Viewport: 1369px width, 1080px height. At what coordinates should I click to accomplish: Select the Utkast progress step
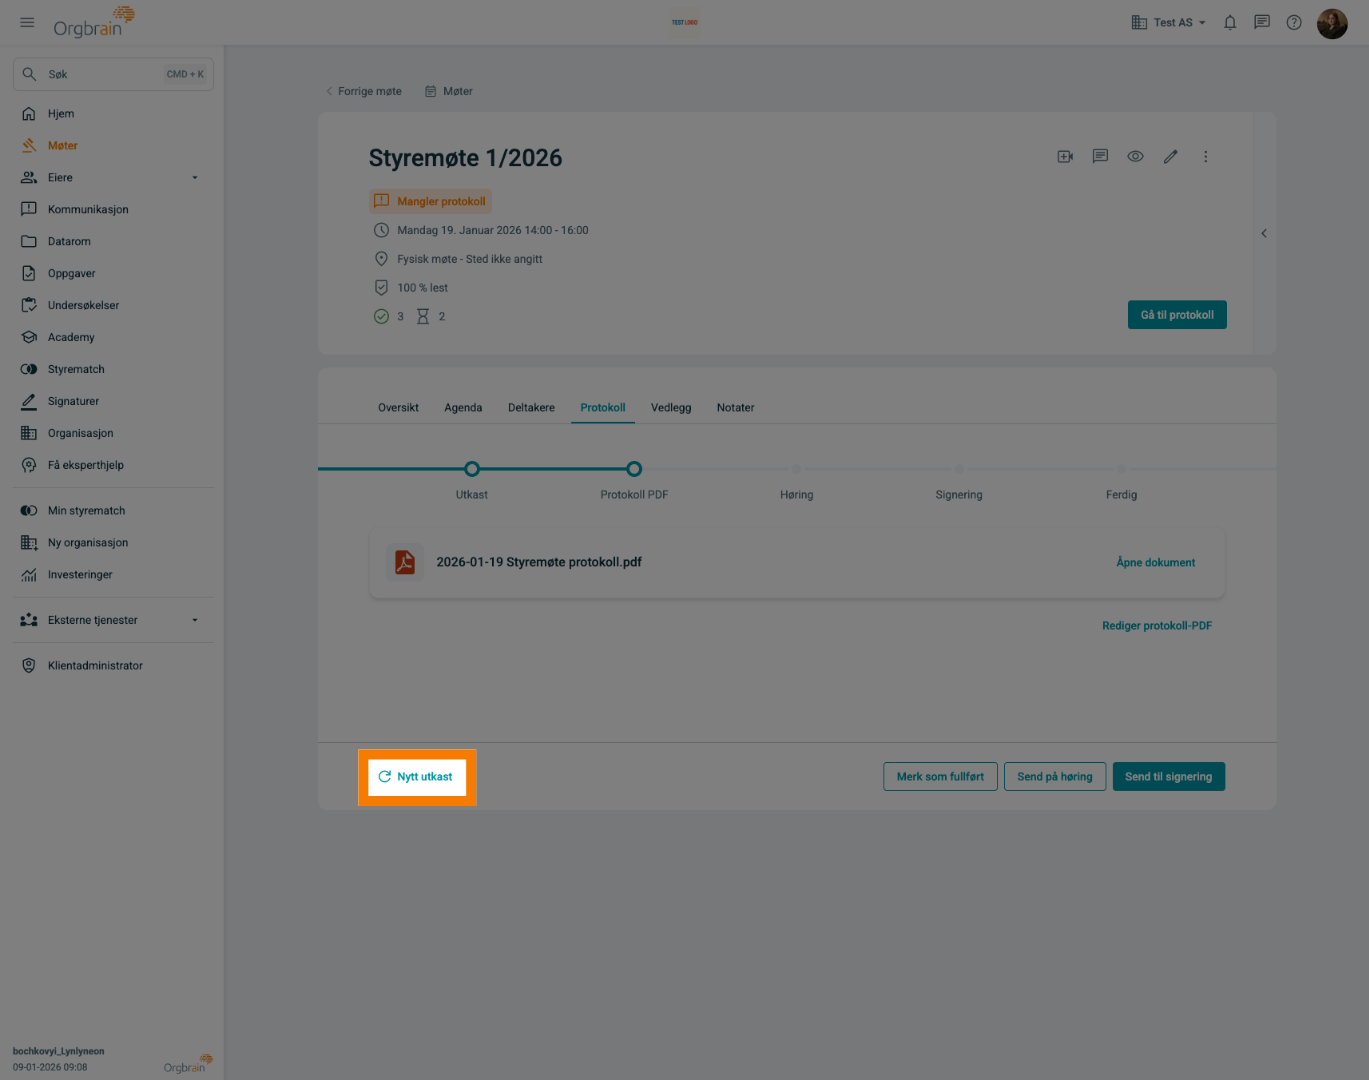pyautogui.click(x=472, y=469)
